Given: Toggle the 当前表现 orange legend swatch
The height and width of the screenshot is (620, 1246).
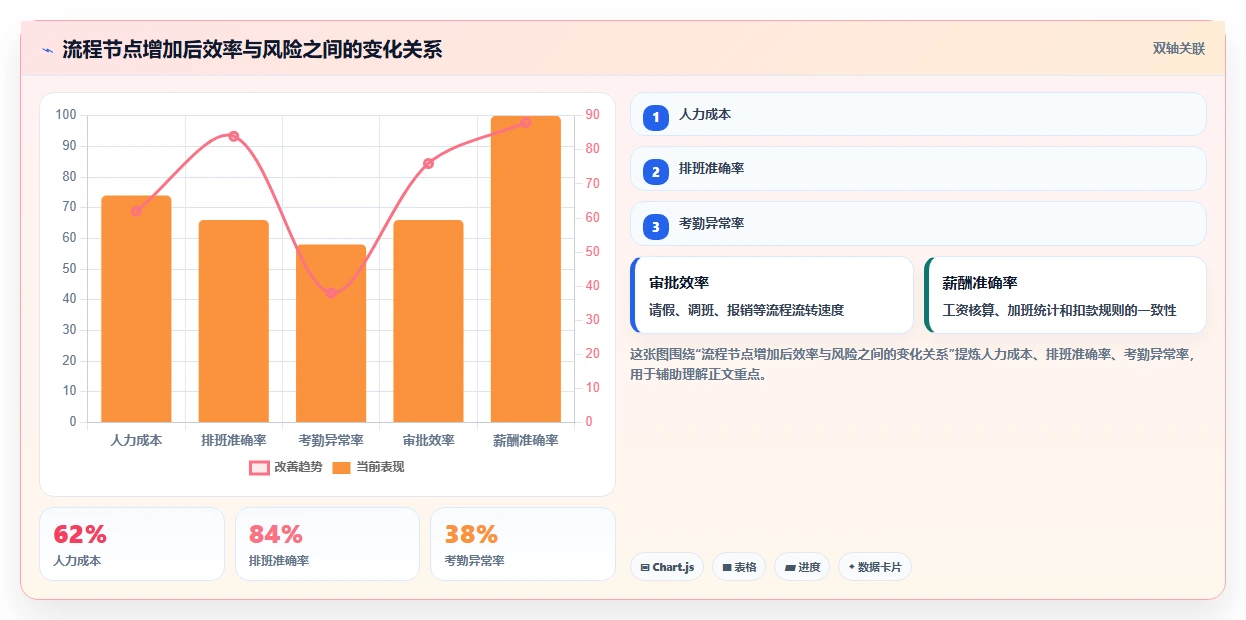Looking at the screenshot, I should (x=341, y=468).
